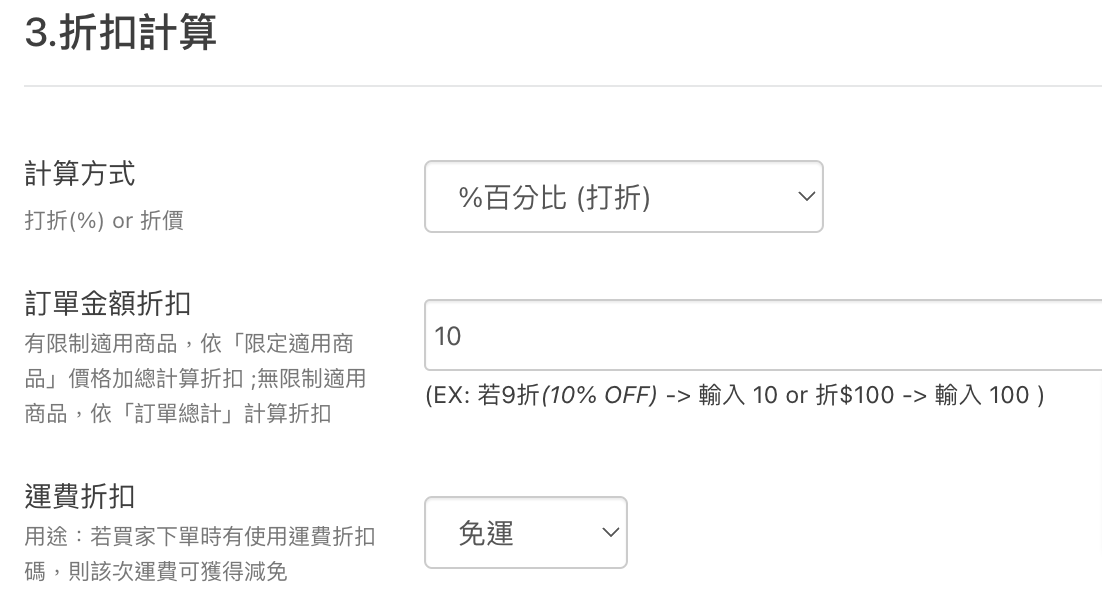Click the chevron arrow of the %百分比 dropdown
Viewport: 1102px width, 606px height.
[805, 197]
